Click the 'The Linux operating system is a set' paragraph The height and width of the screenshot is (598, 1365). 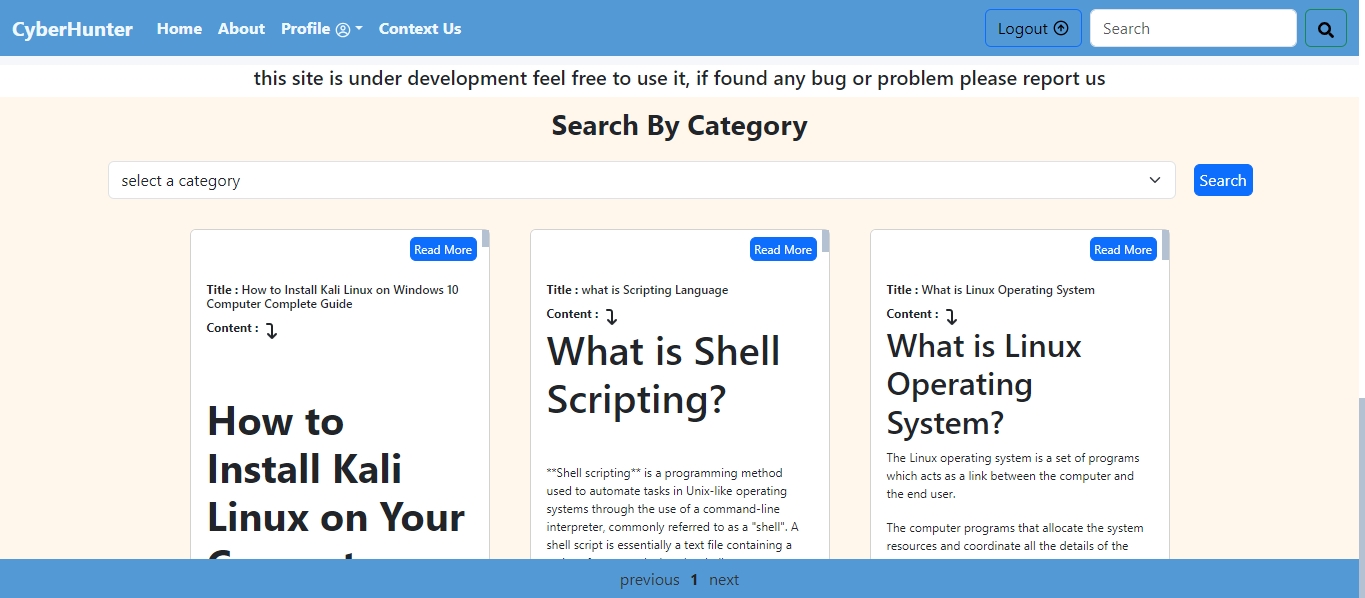(1013, 476)
